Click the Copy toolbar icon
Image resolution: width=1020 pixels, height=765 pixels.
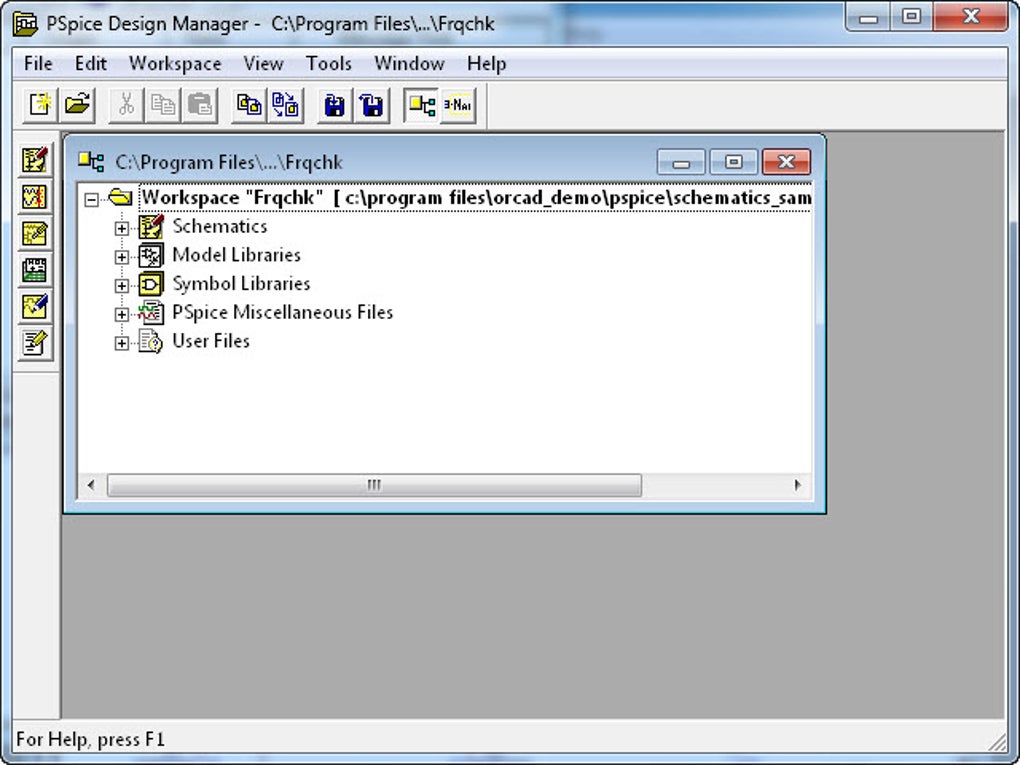[x=163, y=105]
